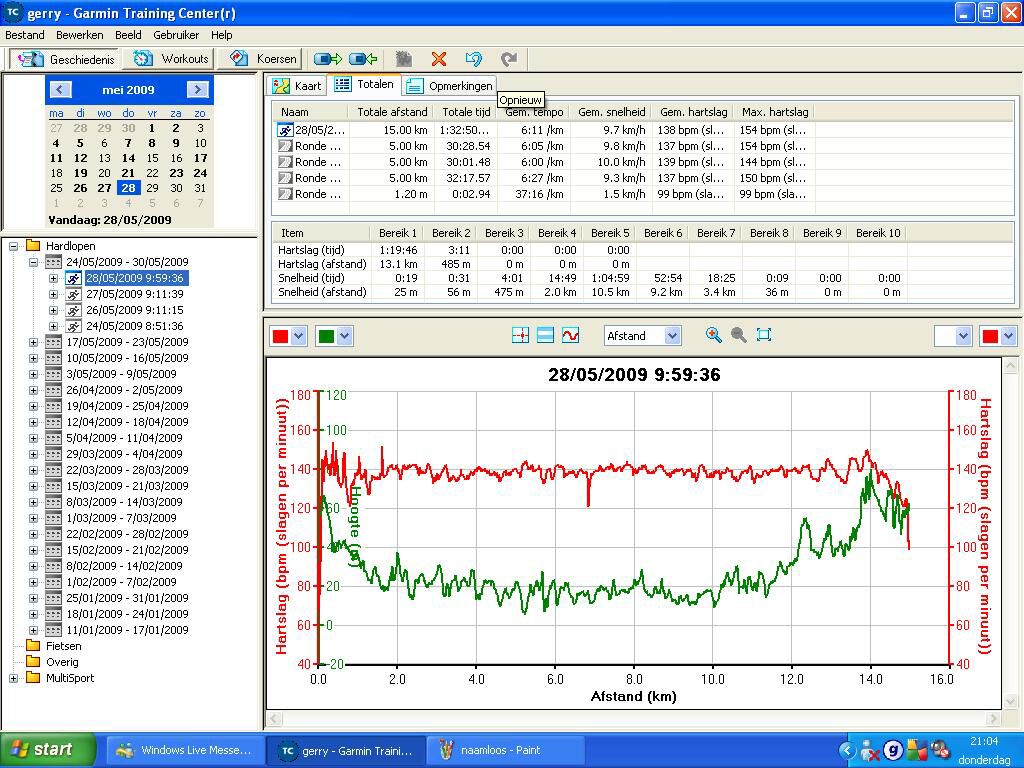Expand the 26/05/2009 9:11:15 activity node

point(54,310)
